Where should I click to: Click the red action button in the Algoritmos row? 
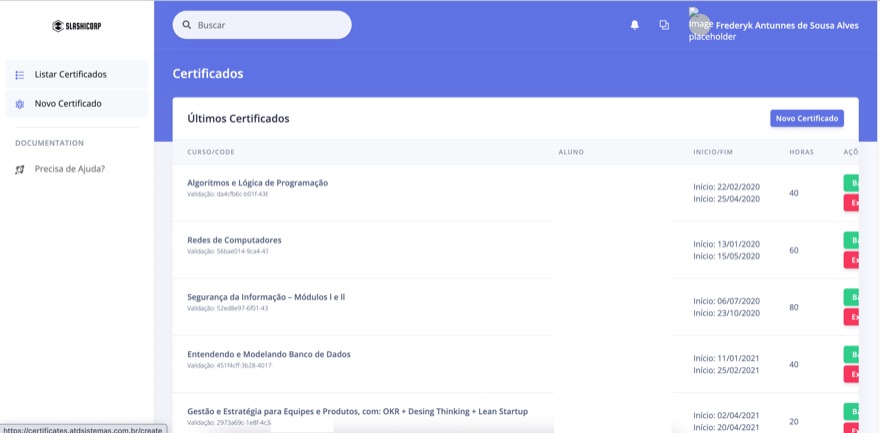pyautogui.click(x=851, y=202)
